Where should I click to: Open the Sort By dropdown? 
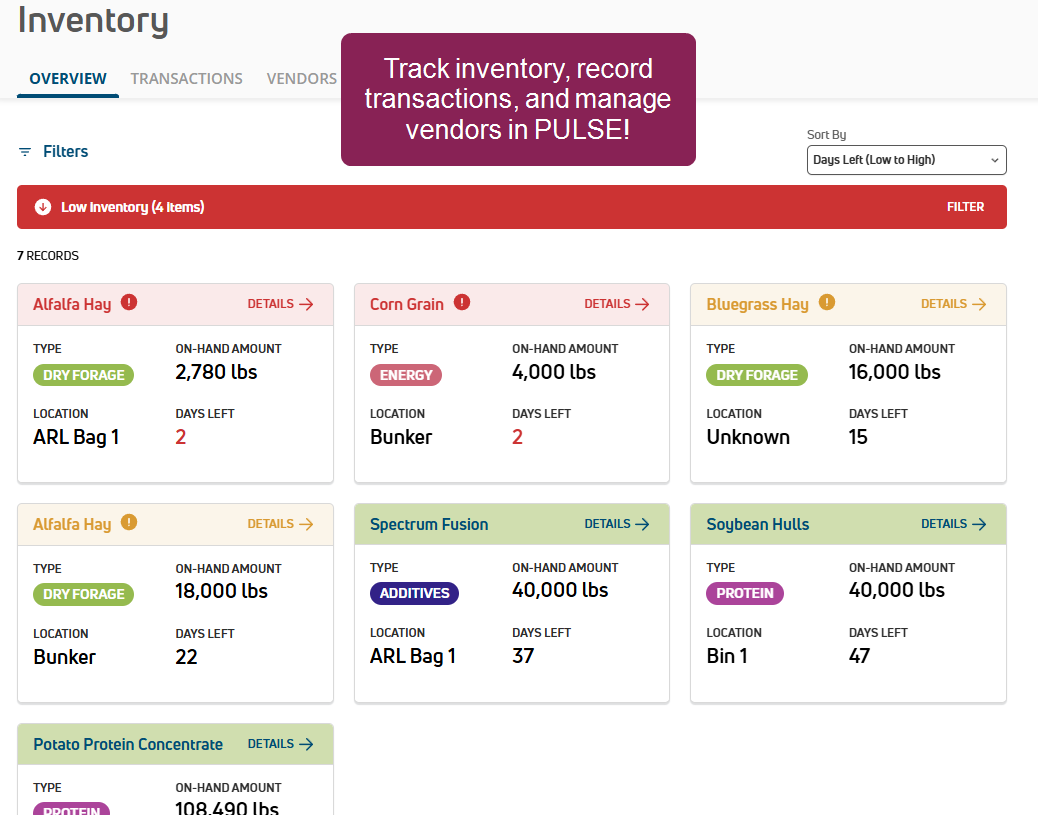click(906, 160)
